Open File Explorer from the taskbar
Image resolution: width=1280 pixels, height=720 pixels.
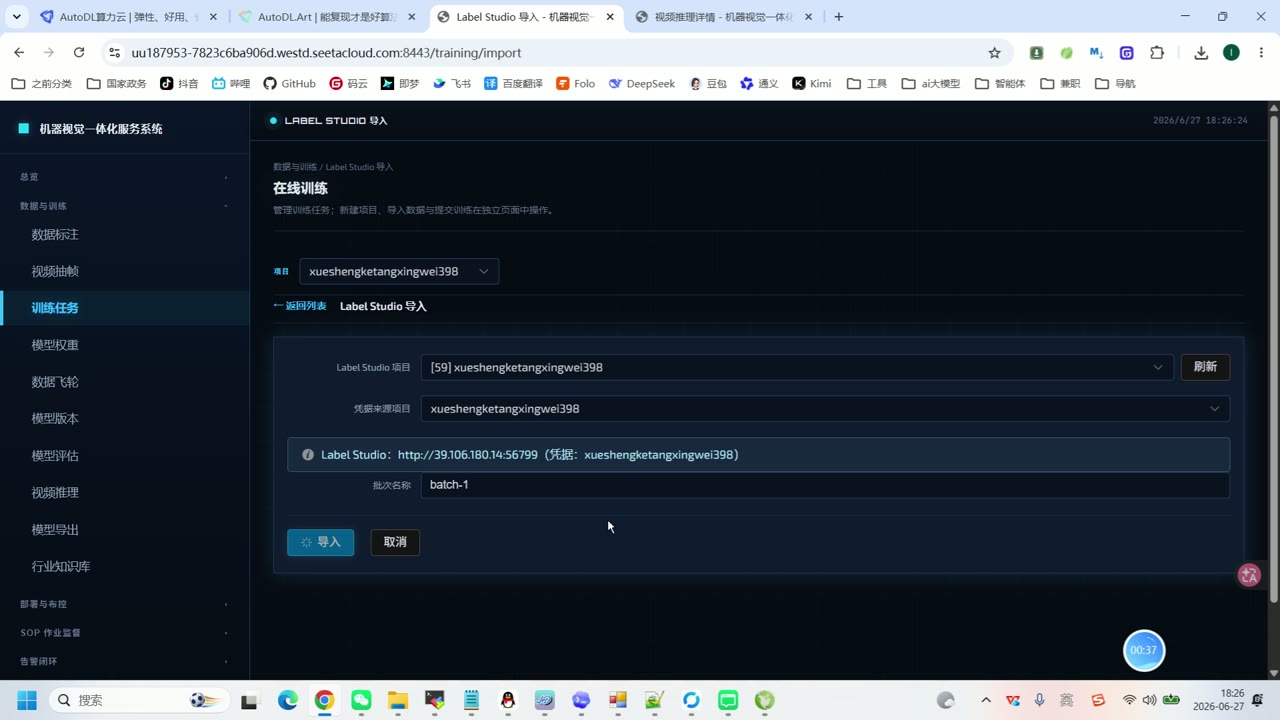398,700
